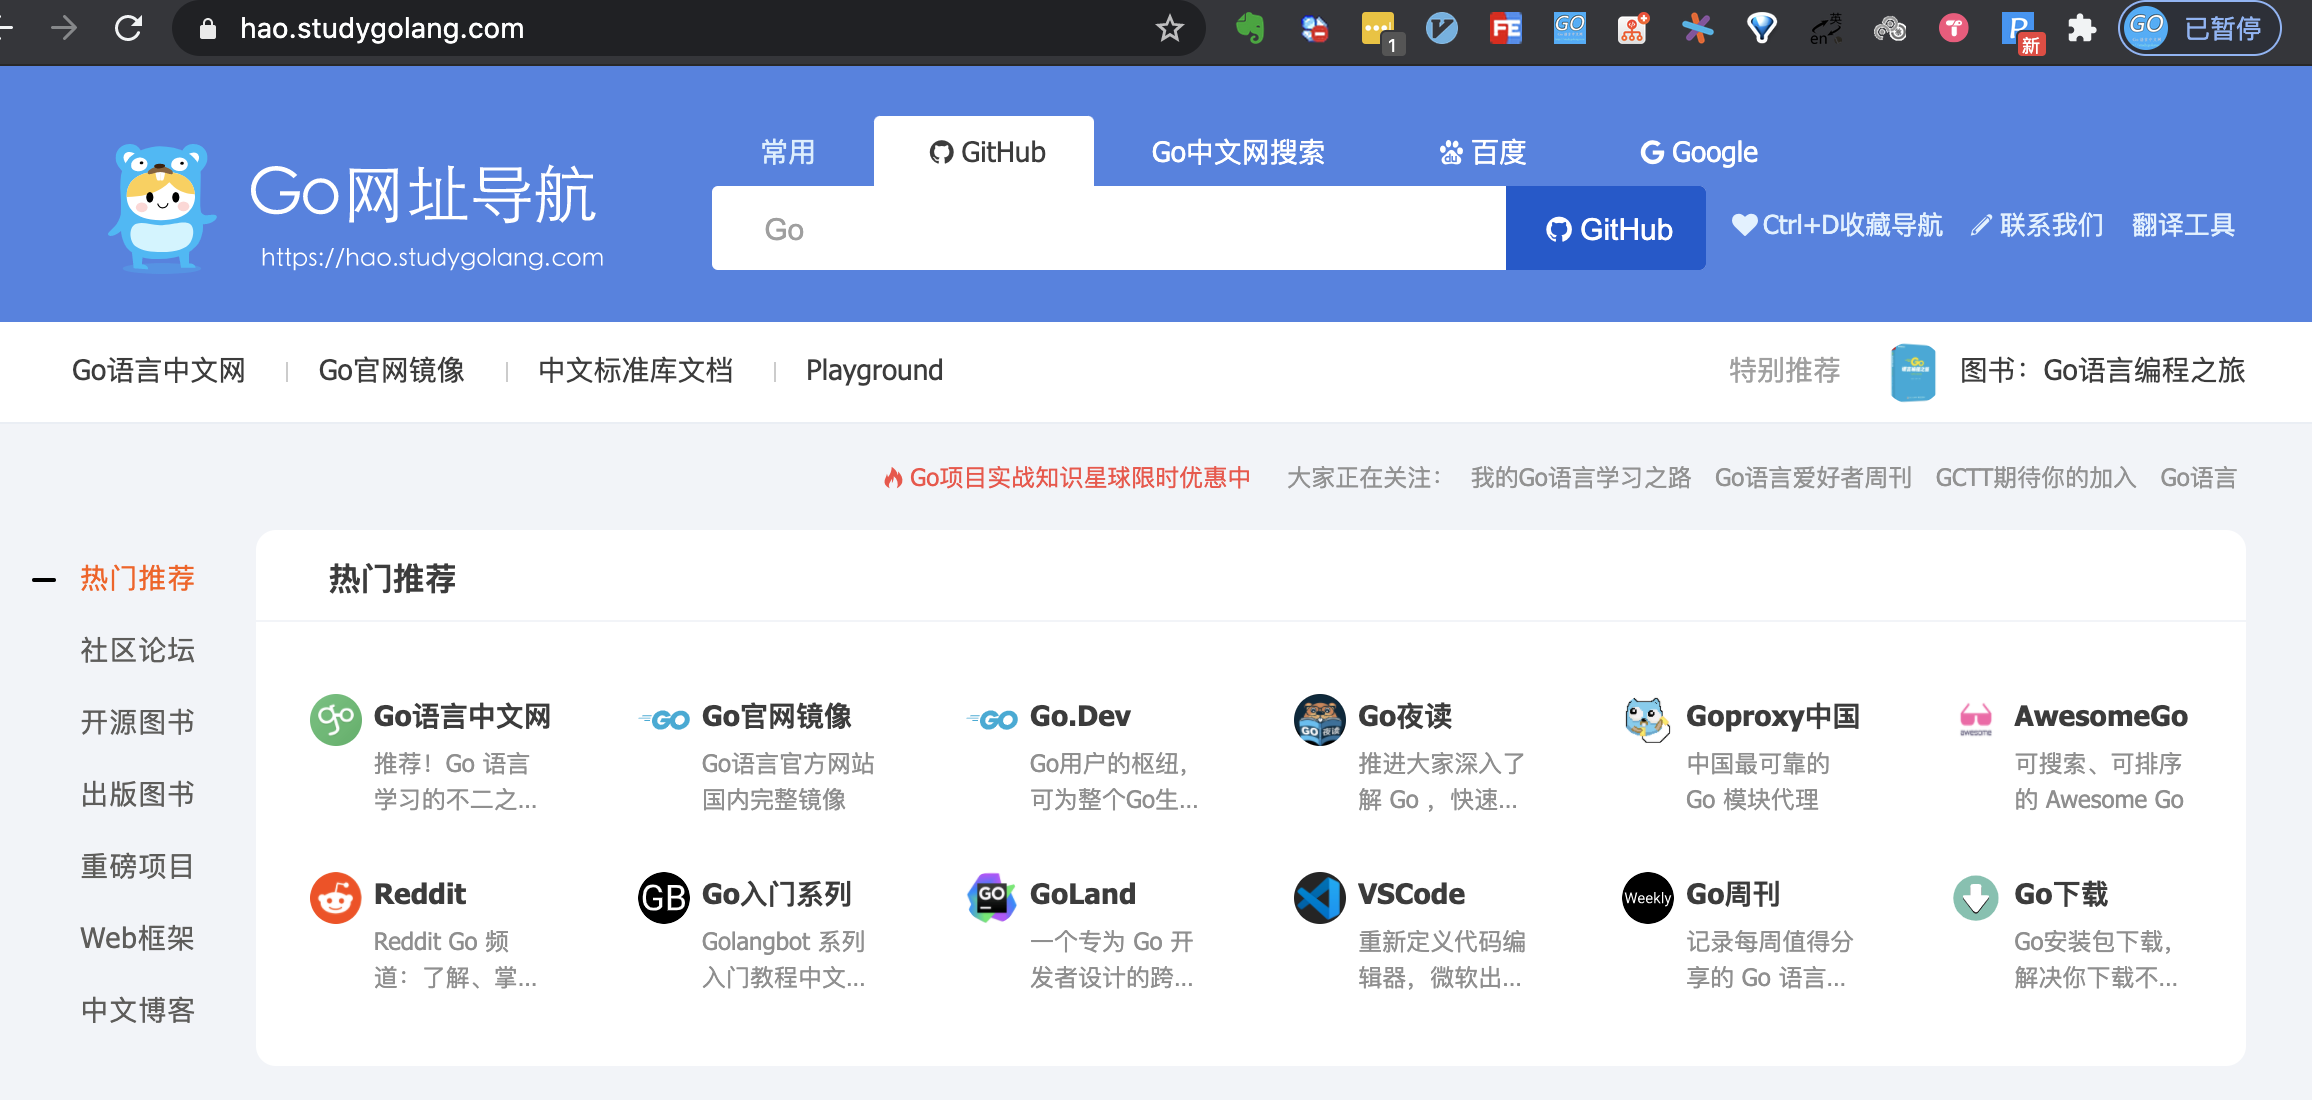Select 开源图书 in the sidebar
This screenshot has height=1100, width=2312.
[x=138, y=722]
